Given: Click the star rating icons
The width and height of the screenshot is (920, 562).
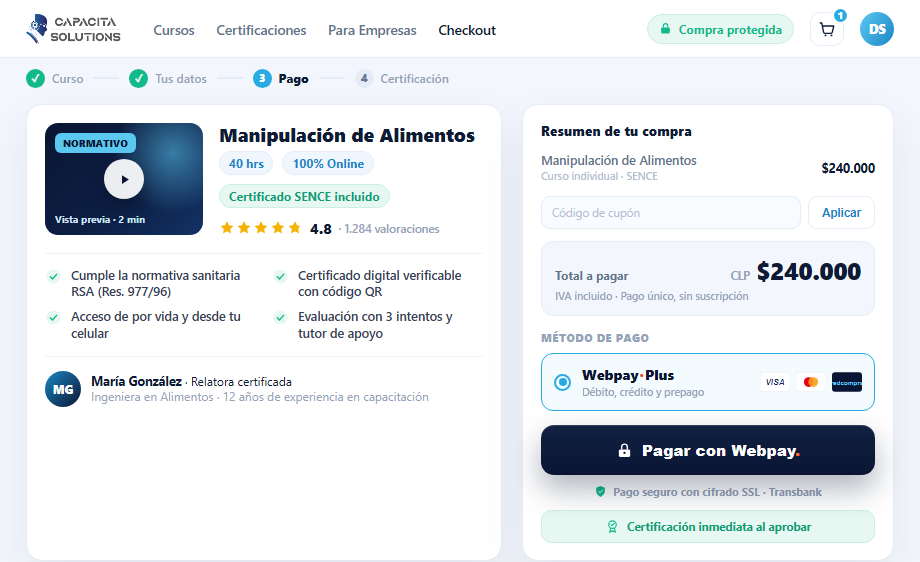Looking at the screenshot, I should pos(261,228).
